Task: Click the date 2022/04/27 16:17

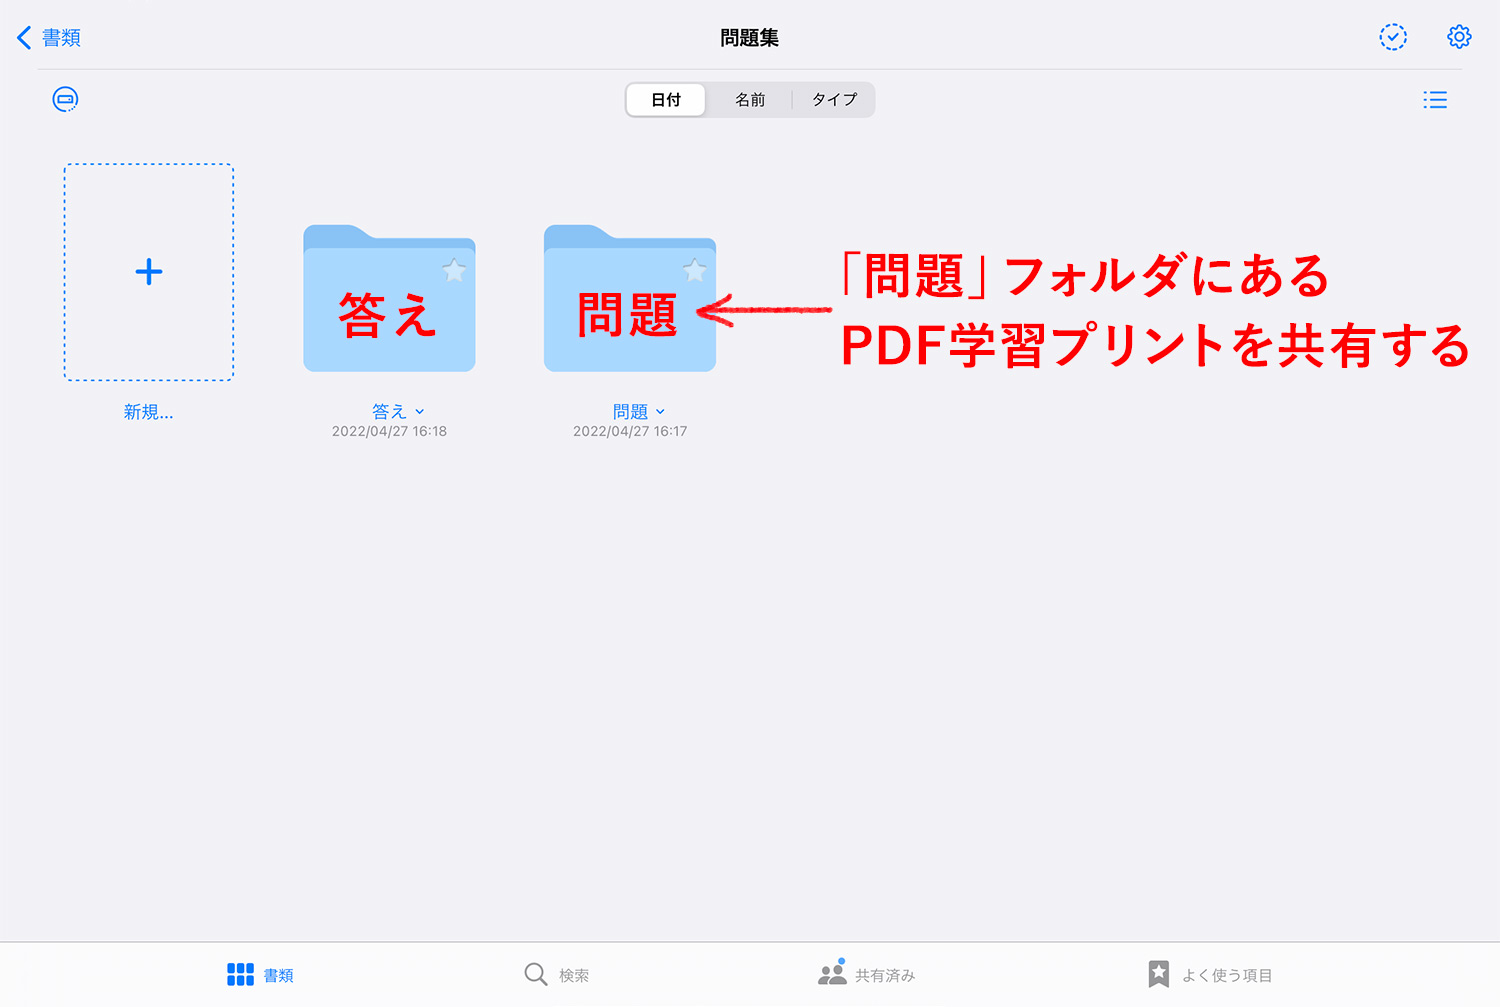Action: point(630,432)
